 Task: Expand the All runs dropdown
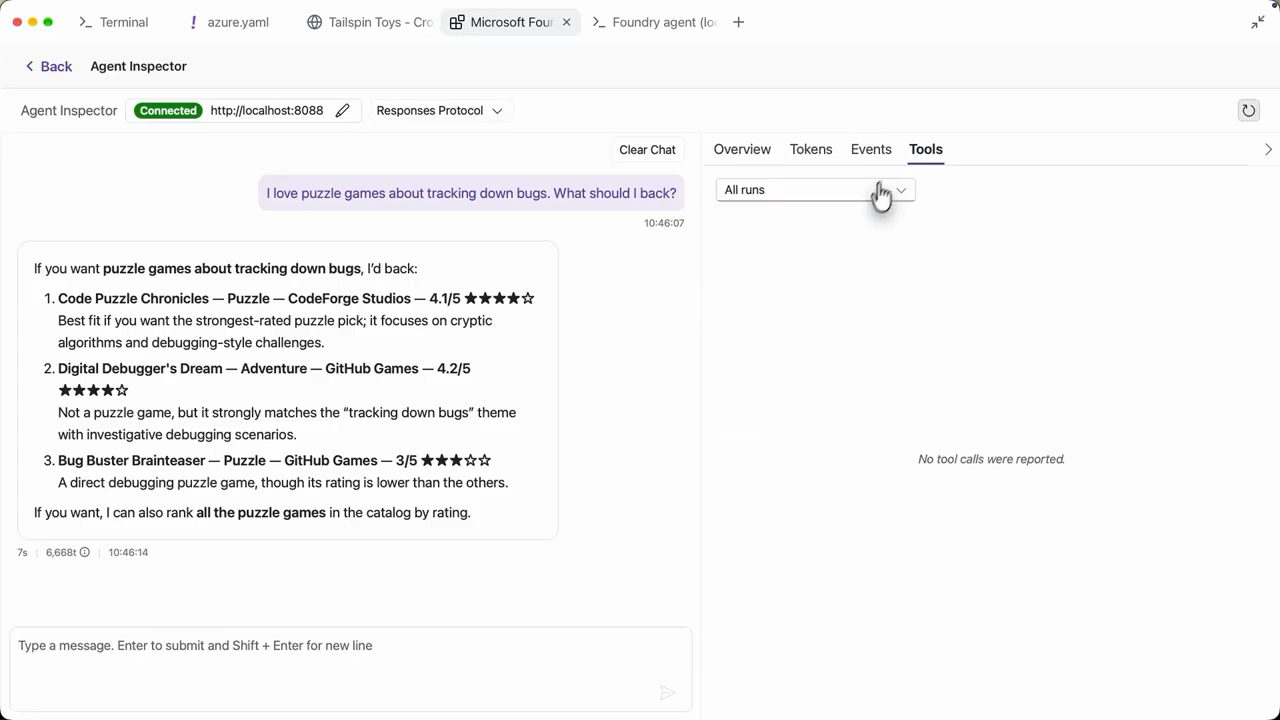pyautogui.click(x=815, y=190)
